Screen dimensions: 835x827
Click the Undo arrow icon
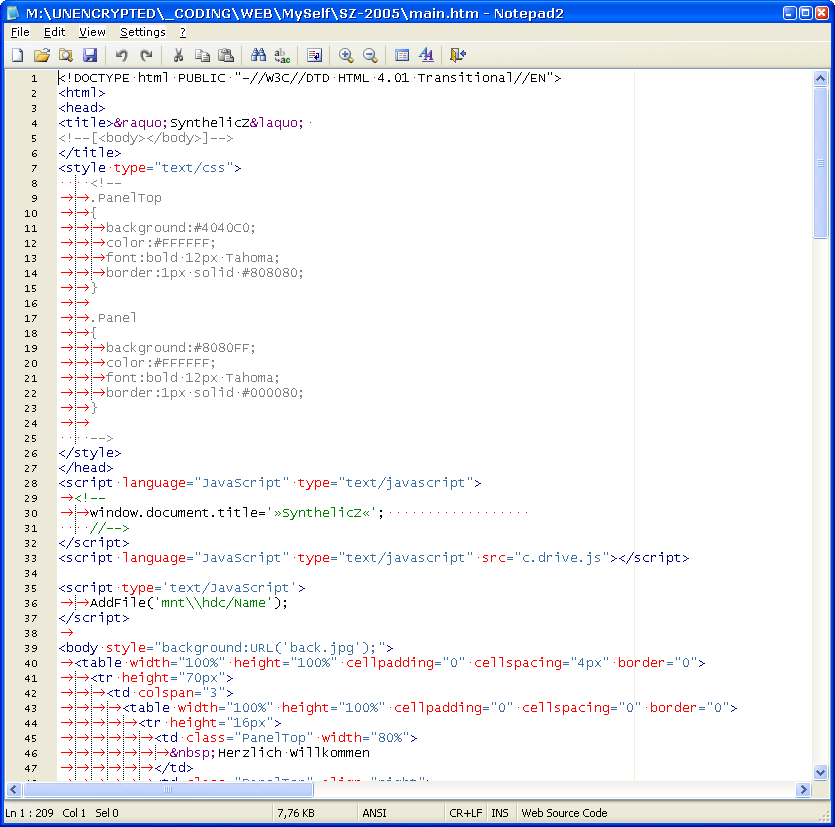point(121,55)
